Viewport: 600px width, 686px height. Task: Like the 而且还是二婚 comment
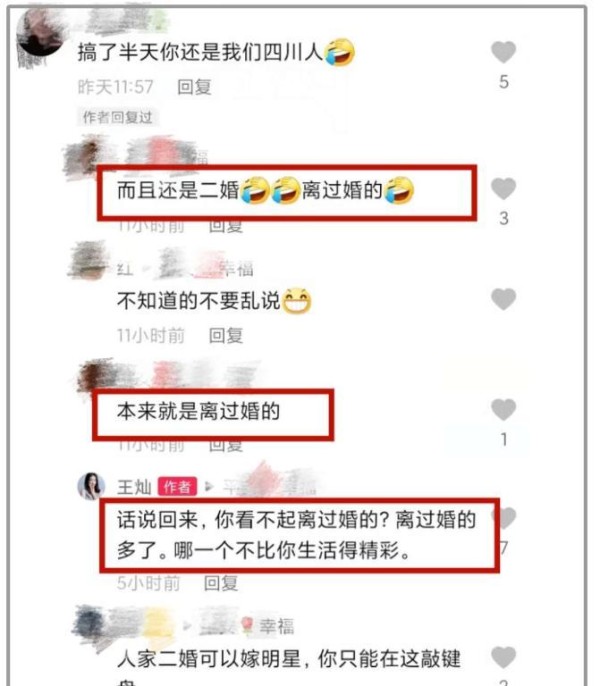tap(503, 189)
